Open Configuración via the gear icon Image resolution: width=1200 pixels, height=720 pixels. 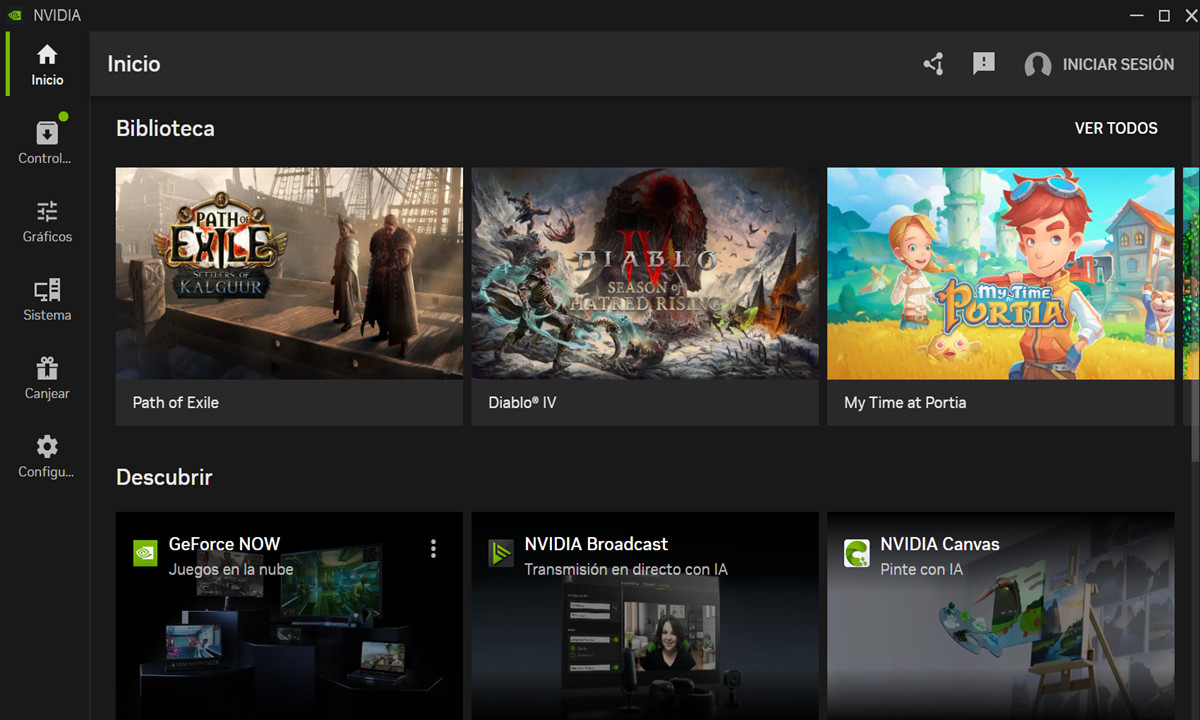(x=46, y=447)
